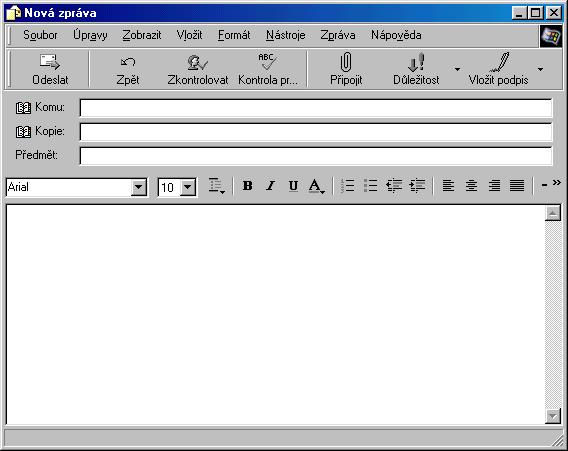Open the Zpráva menu
This screenshot has height=451, width=568.
pyautogui.click(x=338, y=36)
